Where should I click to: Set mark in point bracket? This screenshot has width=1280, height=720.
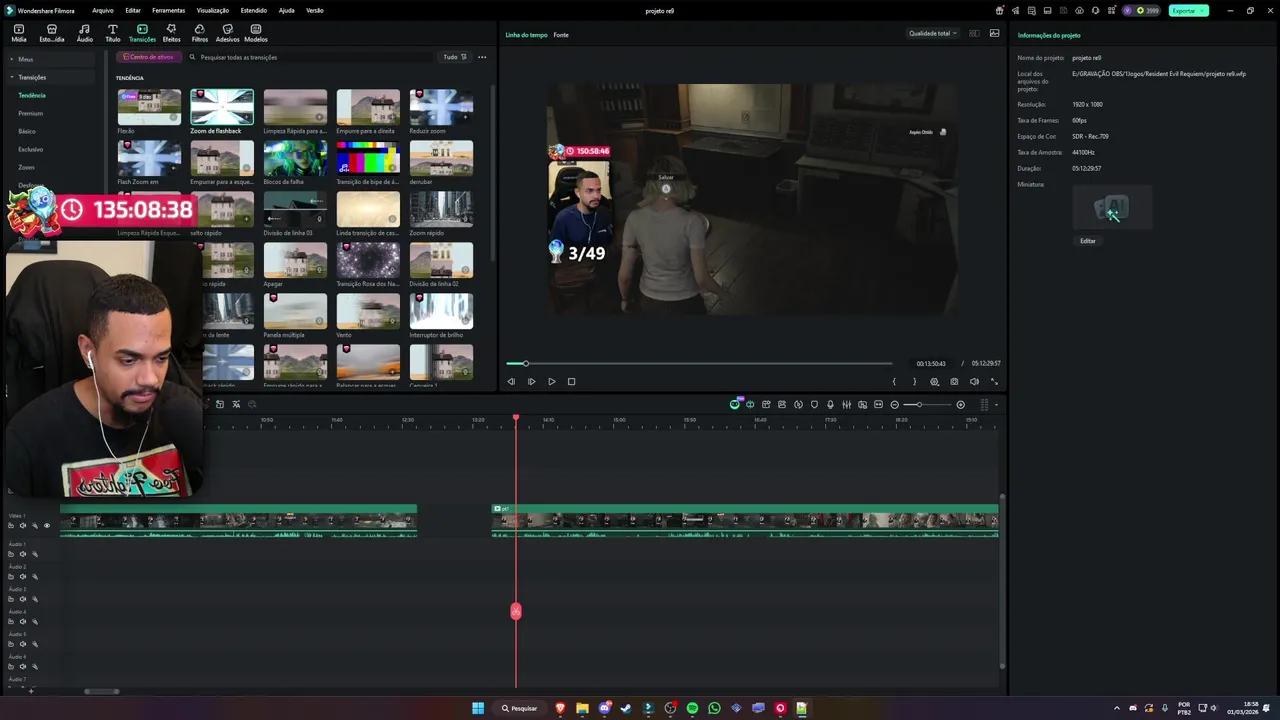point(894,381)
